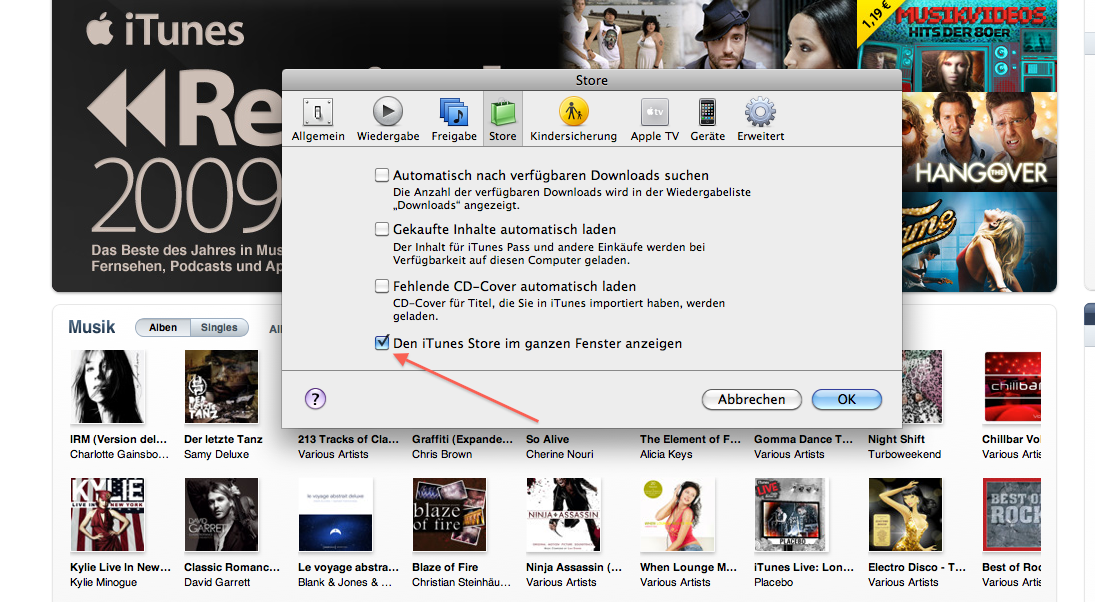
Task: Click artist name Charlotte Gainsbourg
Action: point(119,455)
